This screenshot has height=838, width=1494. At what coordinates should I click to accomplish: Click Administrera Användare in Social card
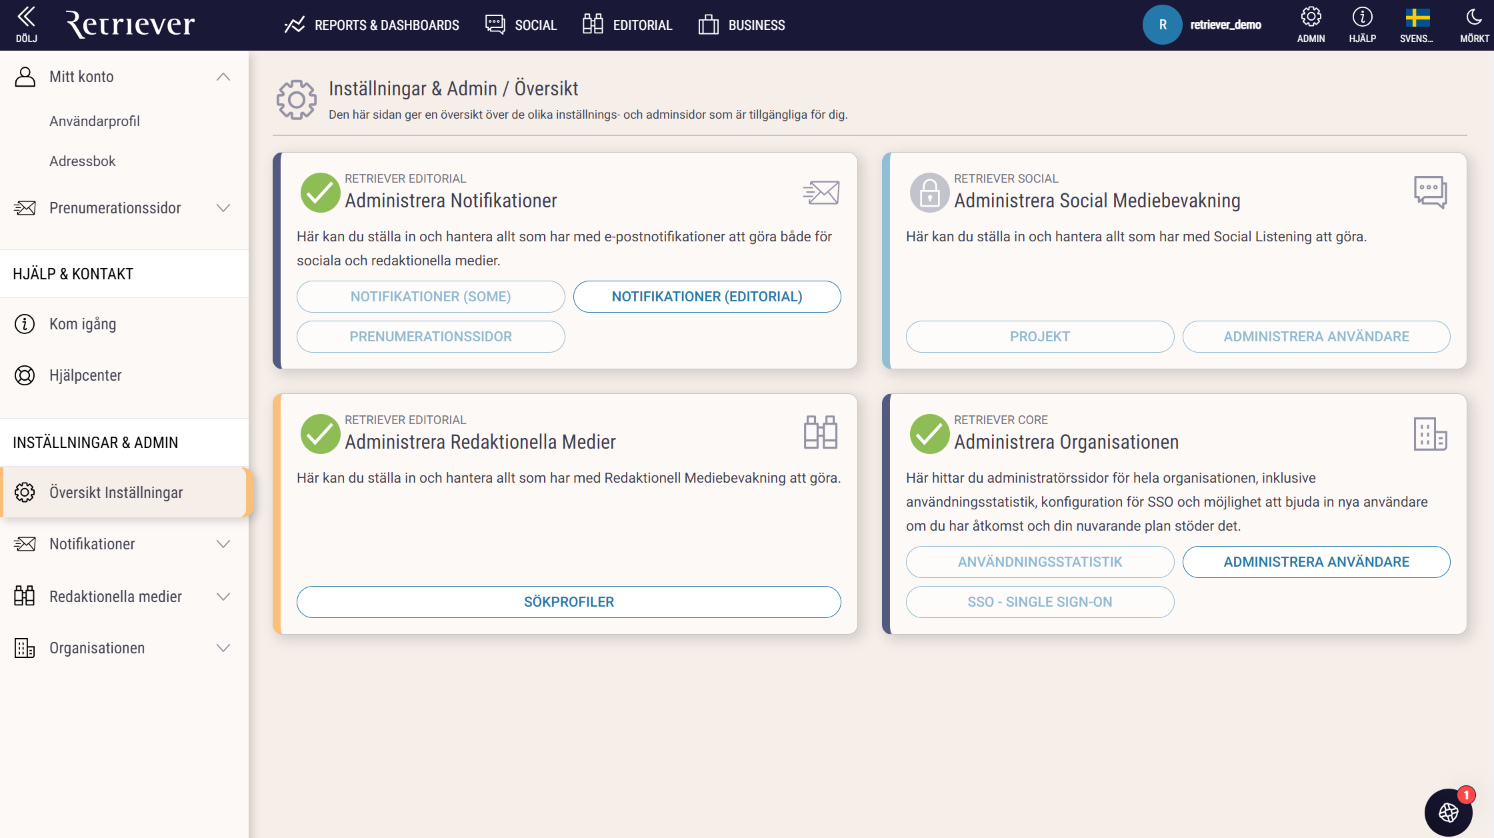[x=1316, y=337]
